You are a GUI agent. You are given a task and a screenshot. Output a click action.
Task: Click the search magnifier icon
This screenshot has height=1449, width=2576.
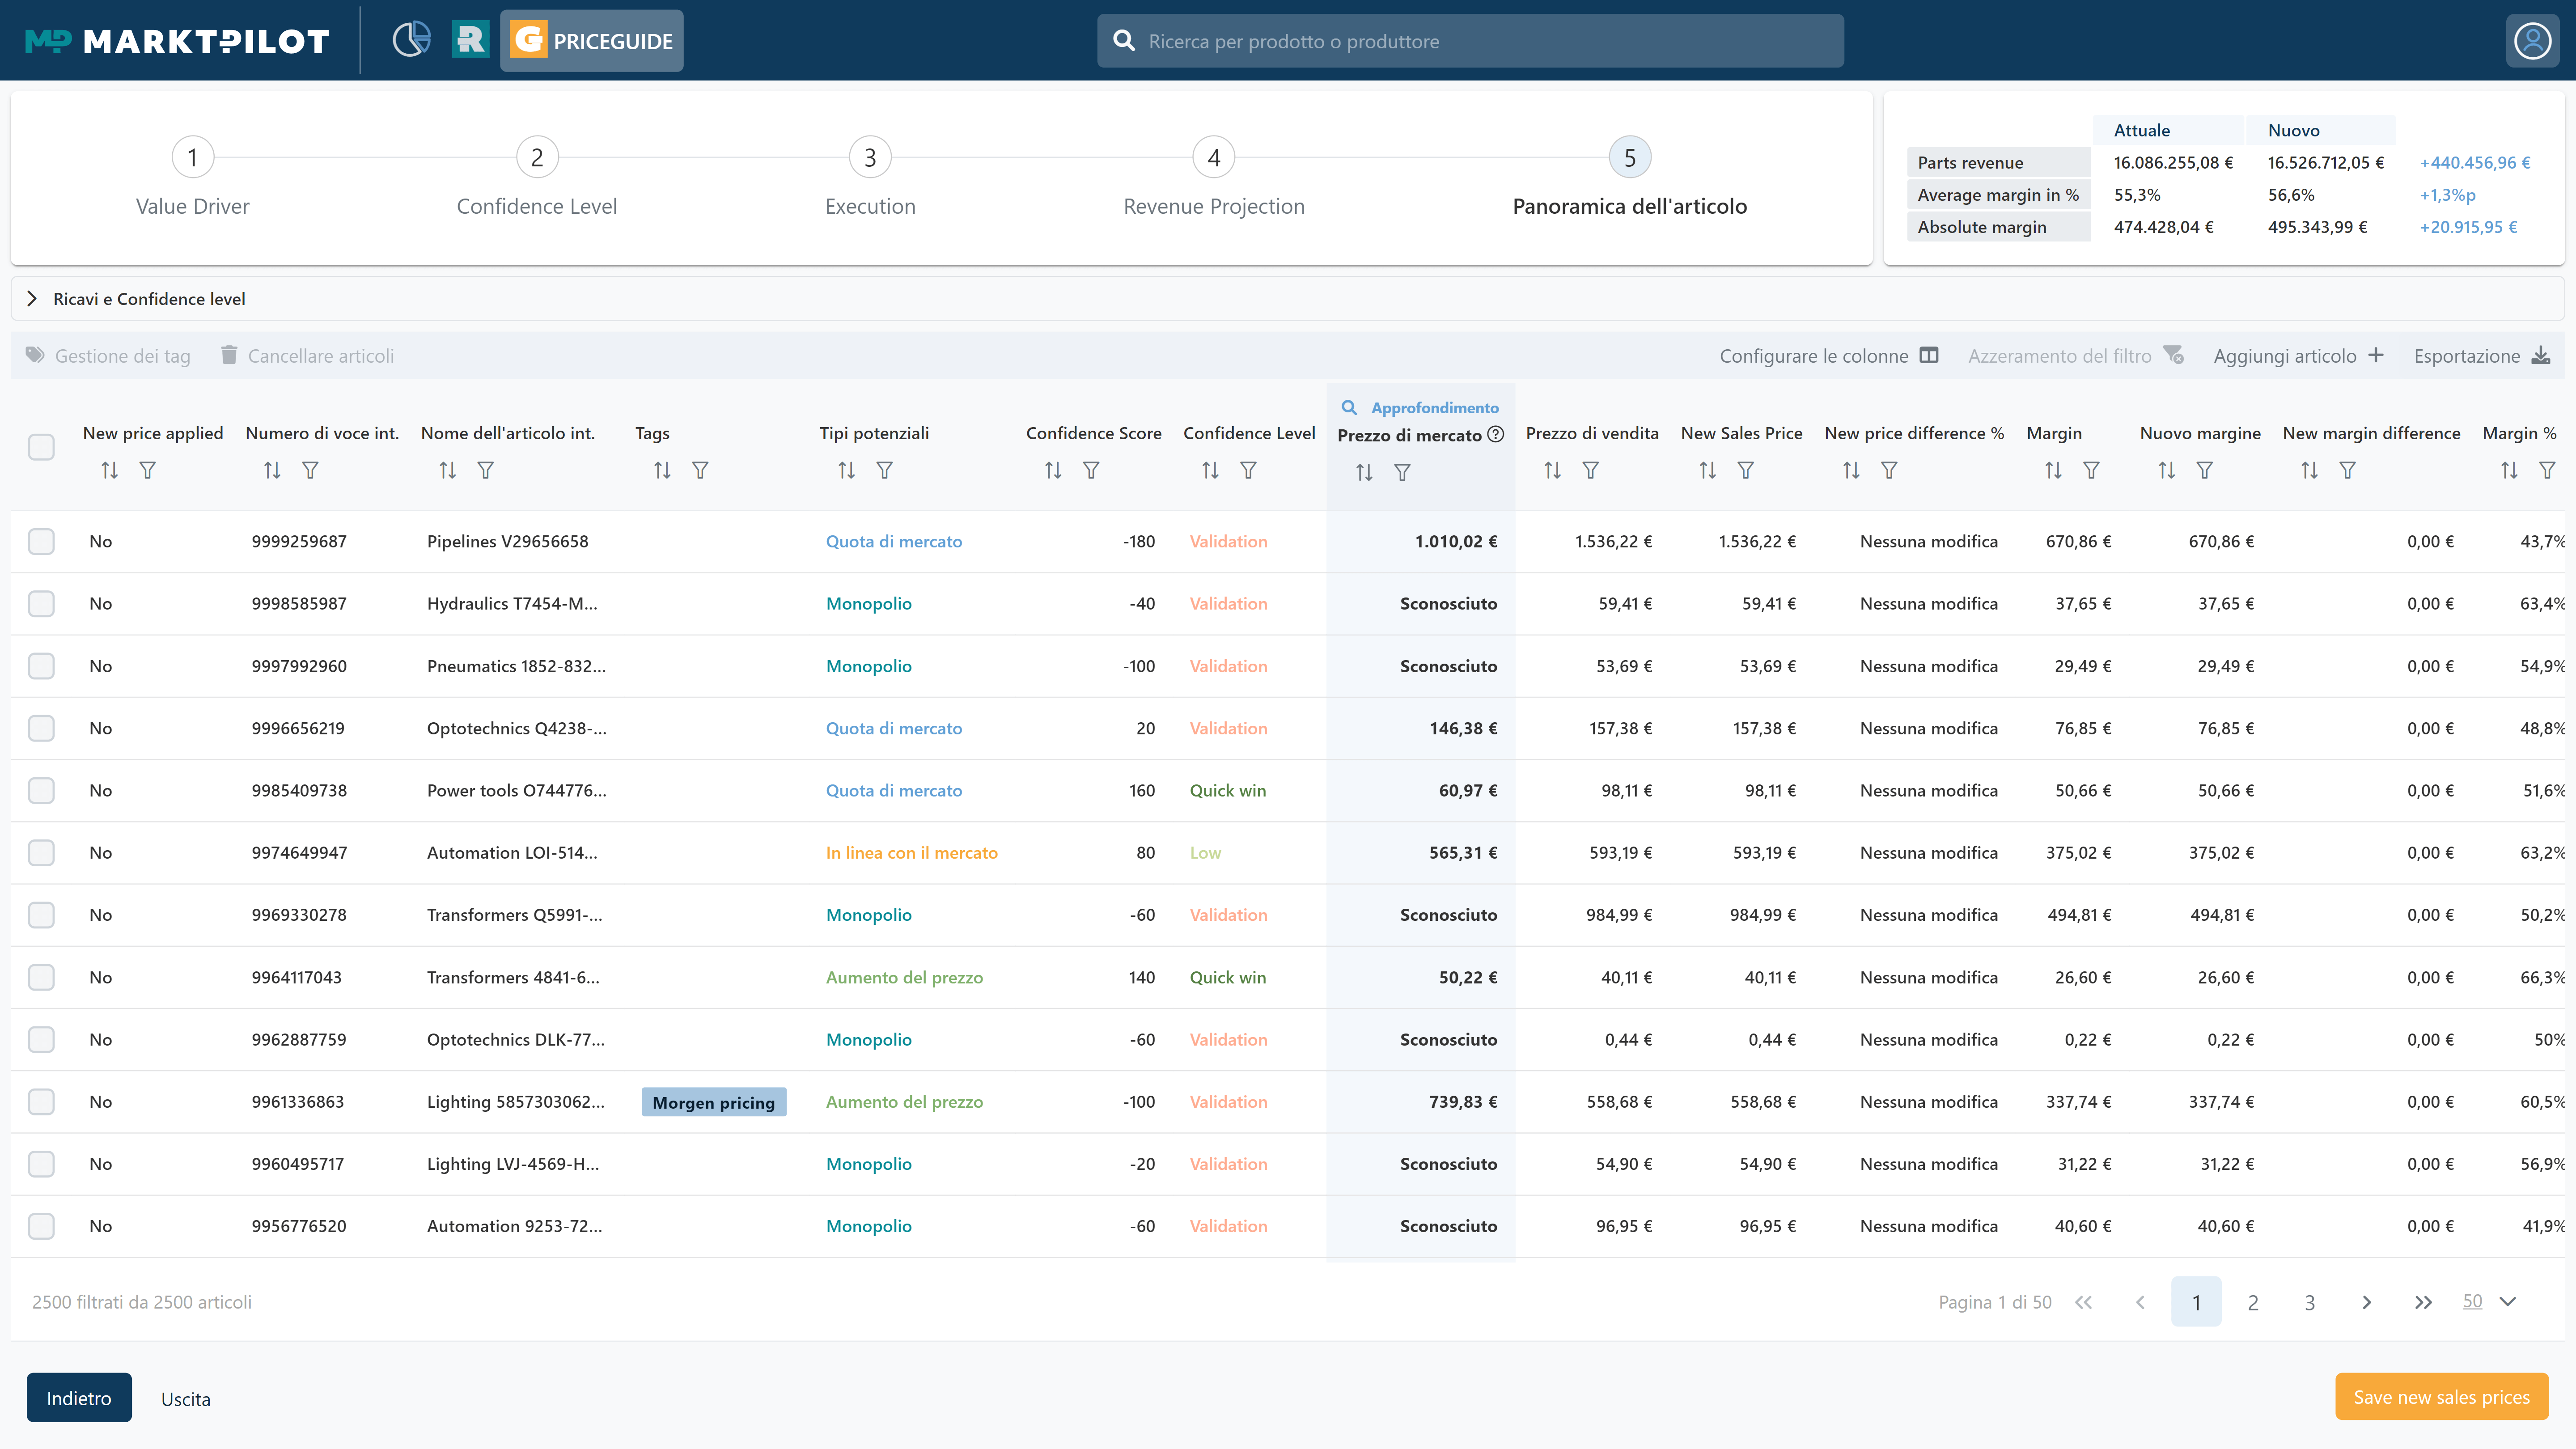[x=1124, y=41]
